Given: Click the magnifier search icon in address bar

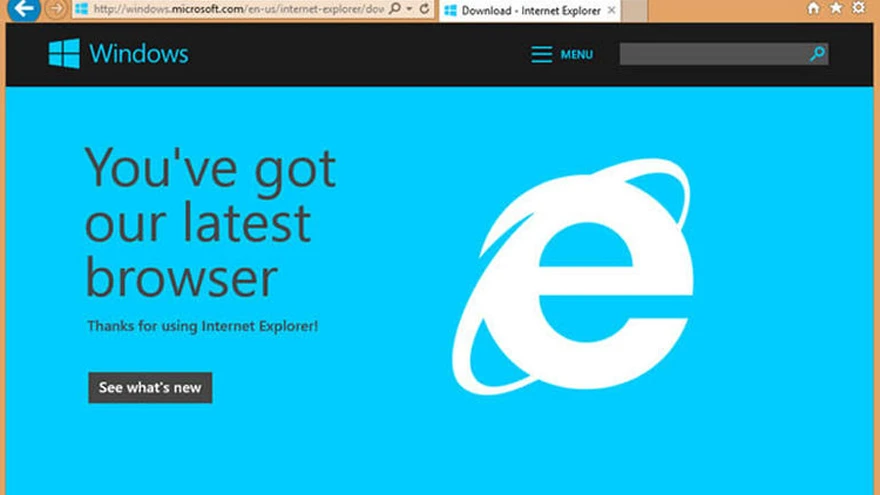Looking at the screenshot, I should coord(396,9).
